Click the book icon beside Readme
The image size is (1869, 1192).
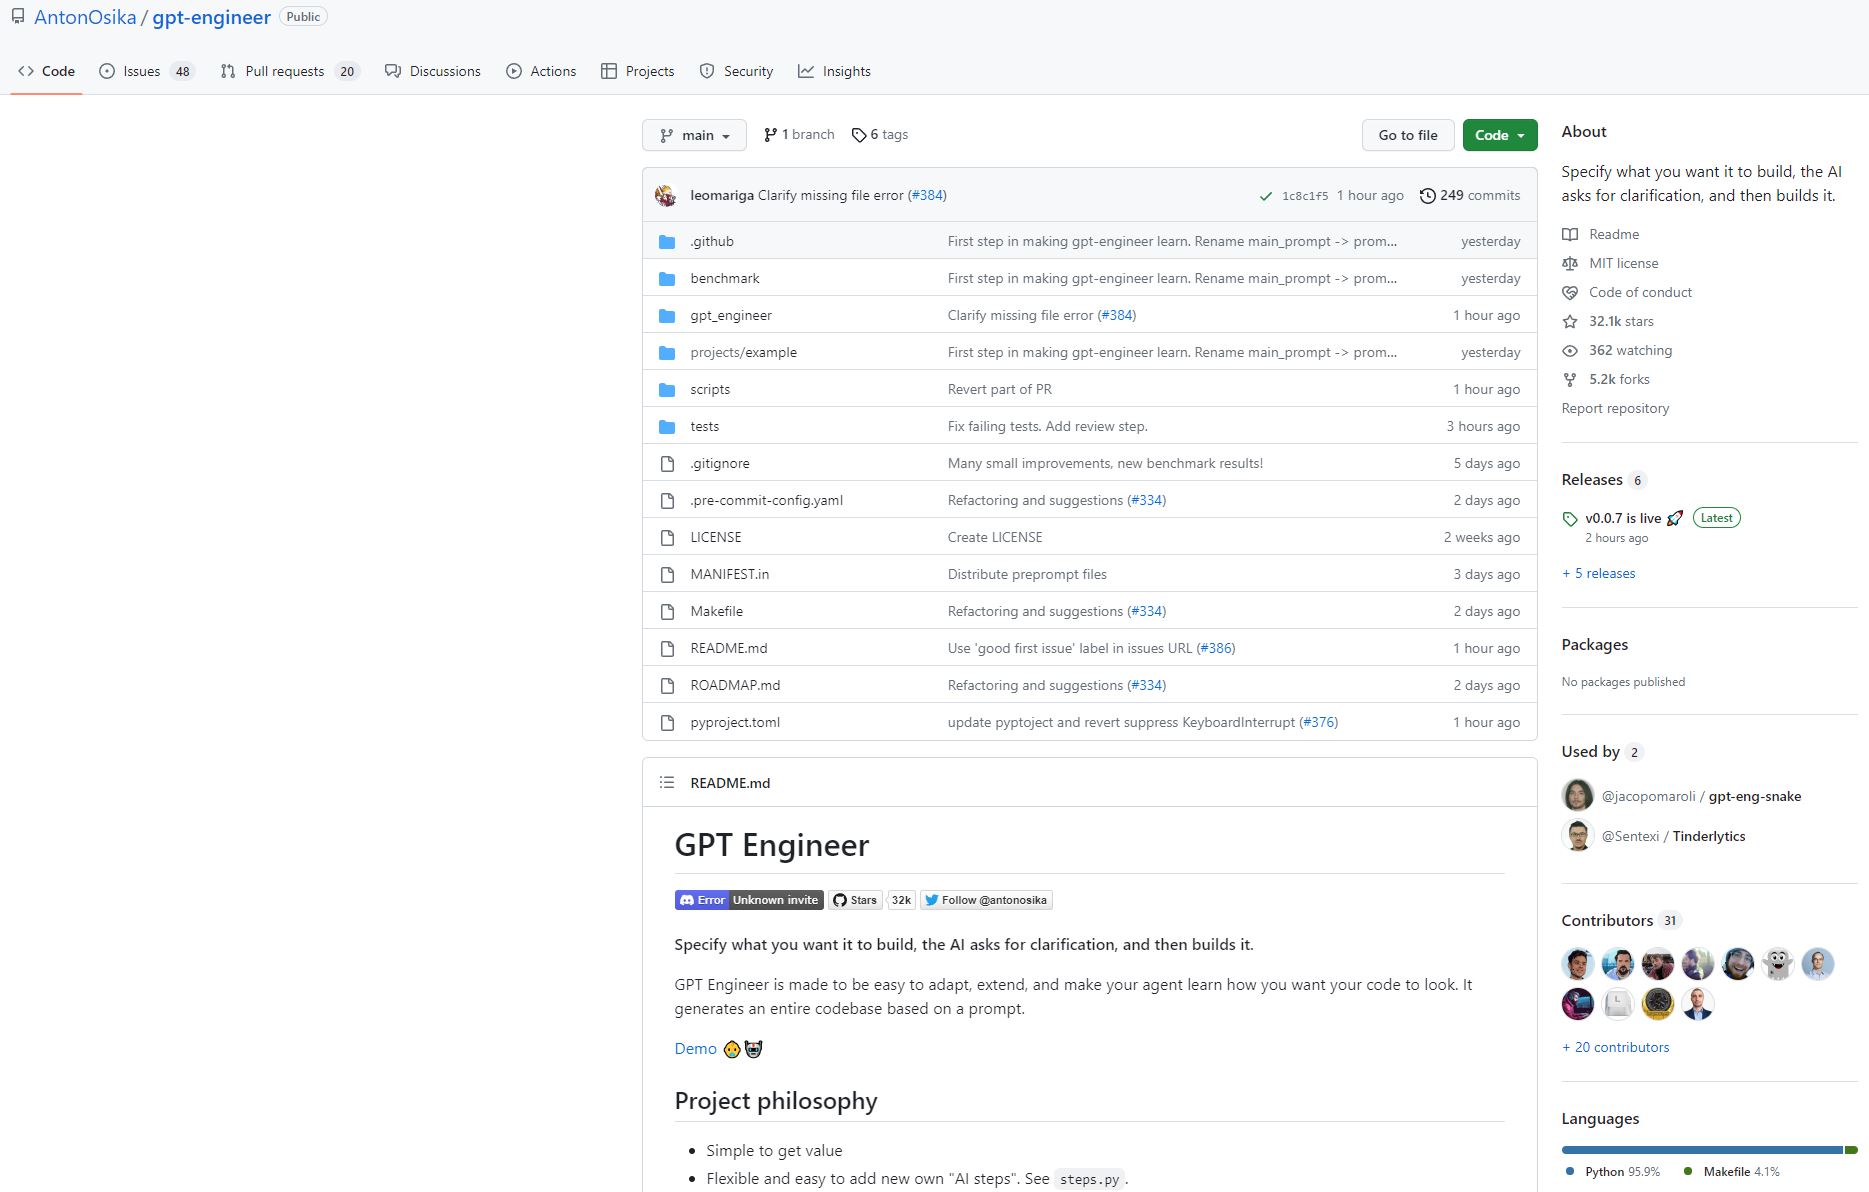point(1570,234)
